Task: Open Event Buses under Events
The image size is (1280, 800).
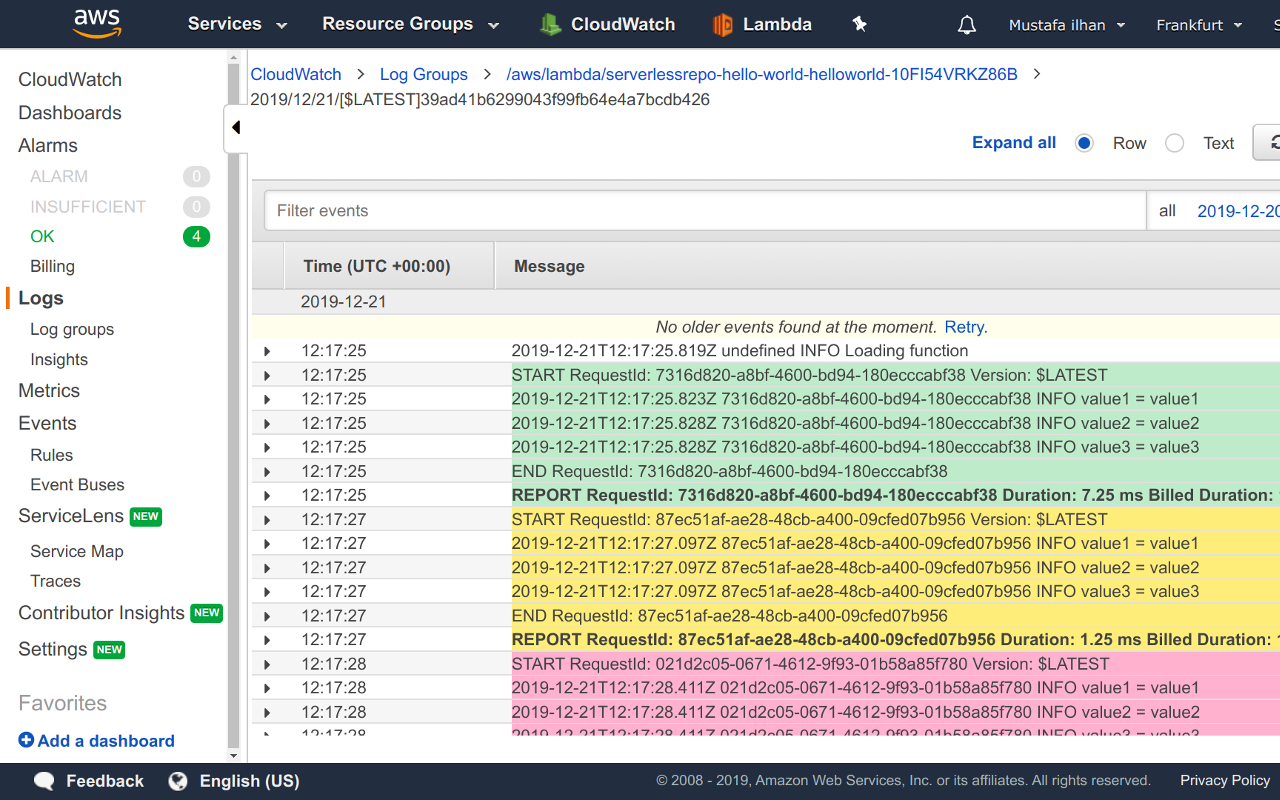Action: coord(77,485)
